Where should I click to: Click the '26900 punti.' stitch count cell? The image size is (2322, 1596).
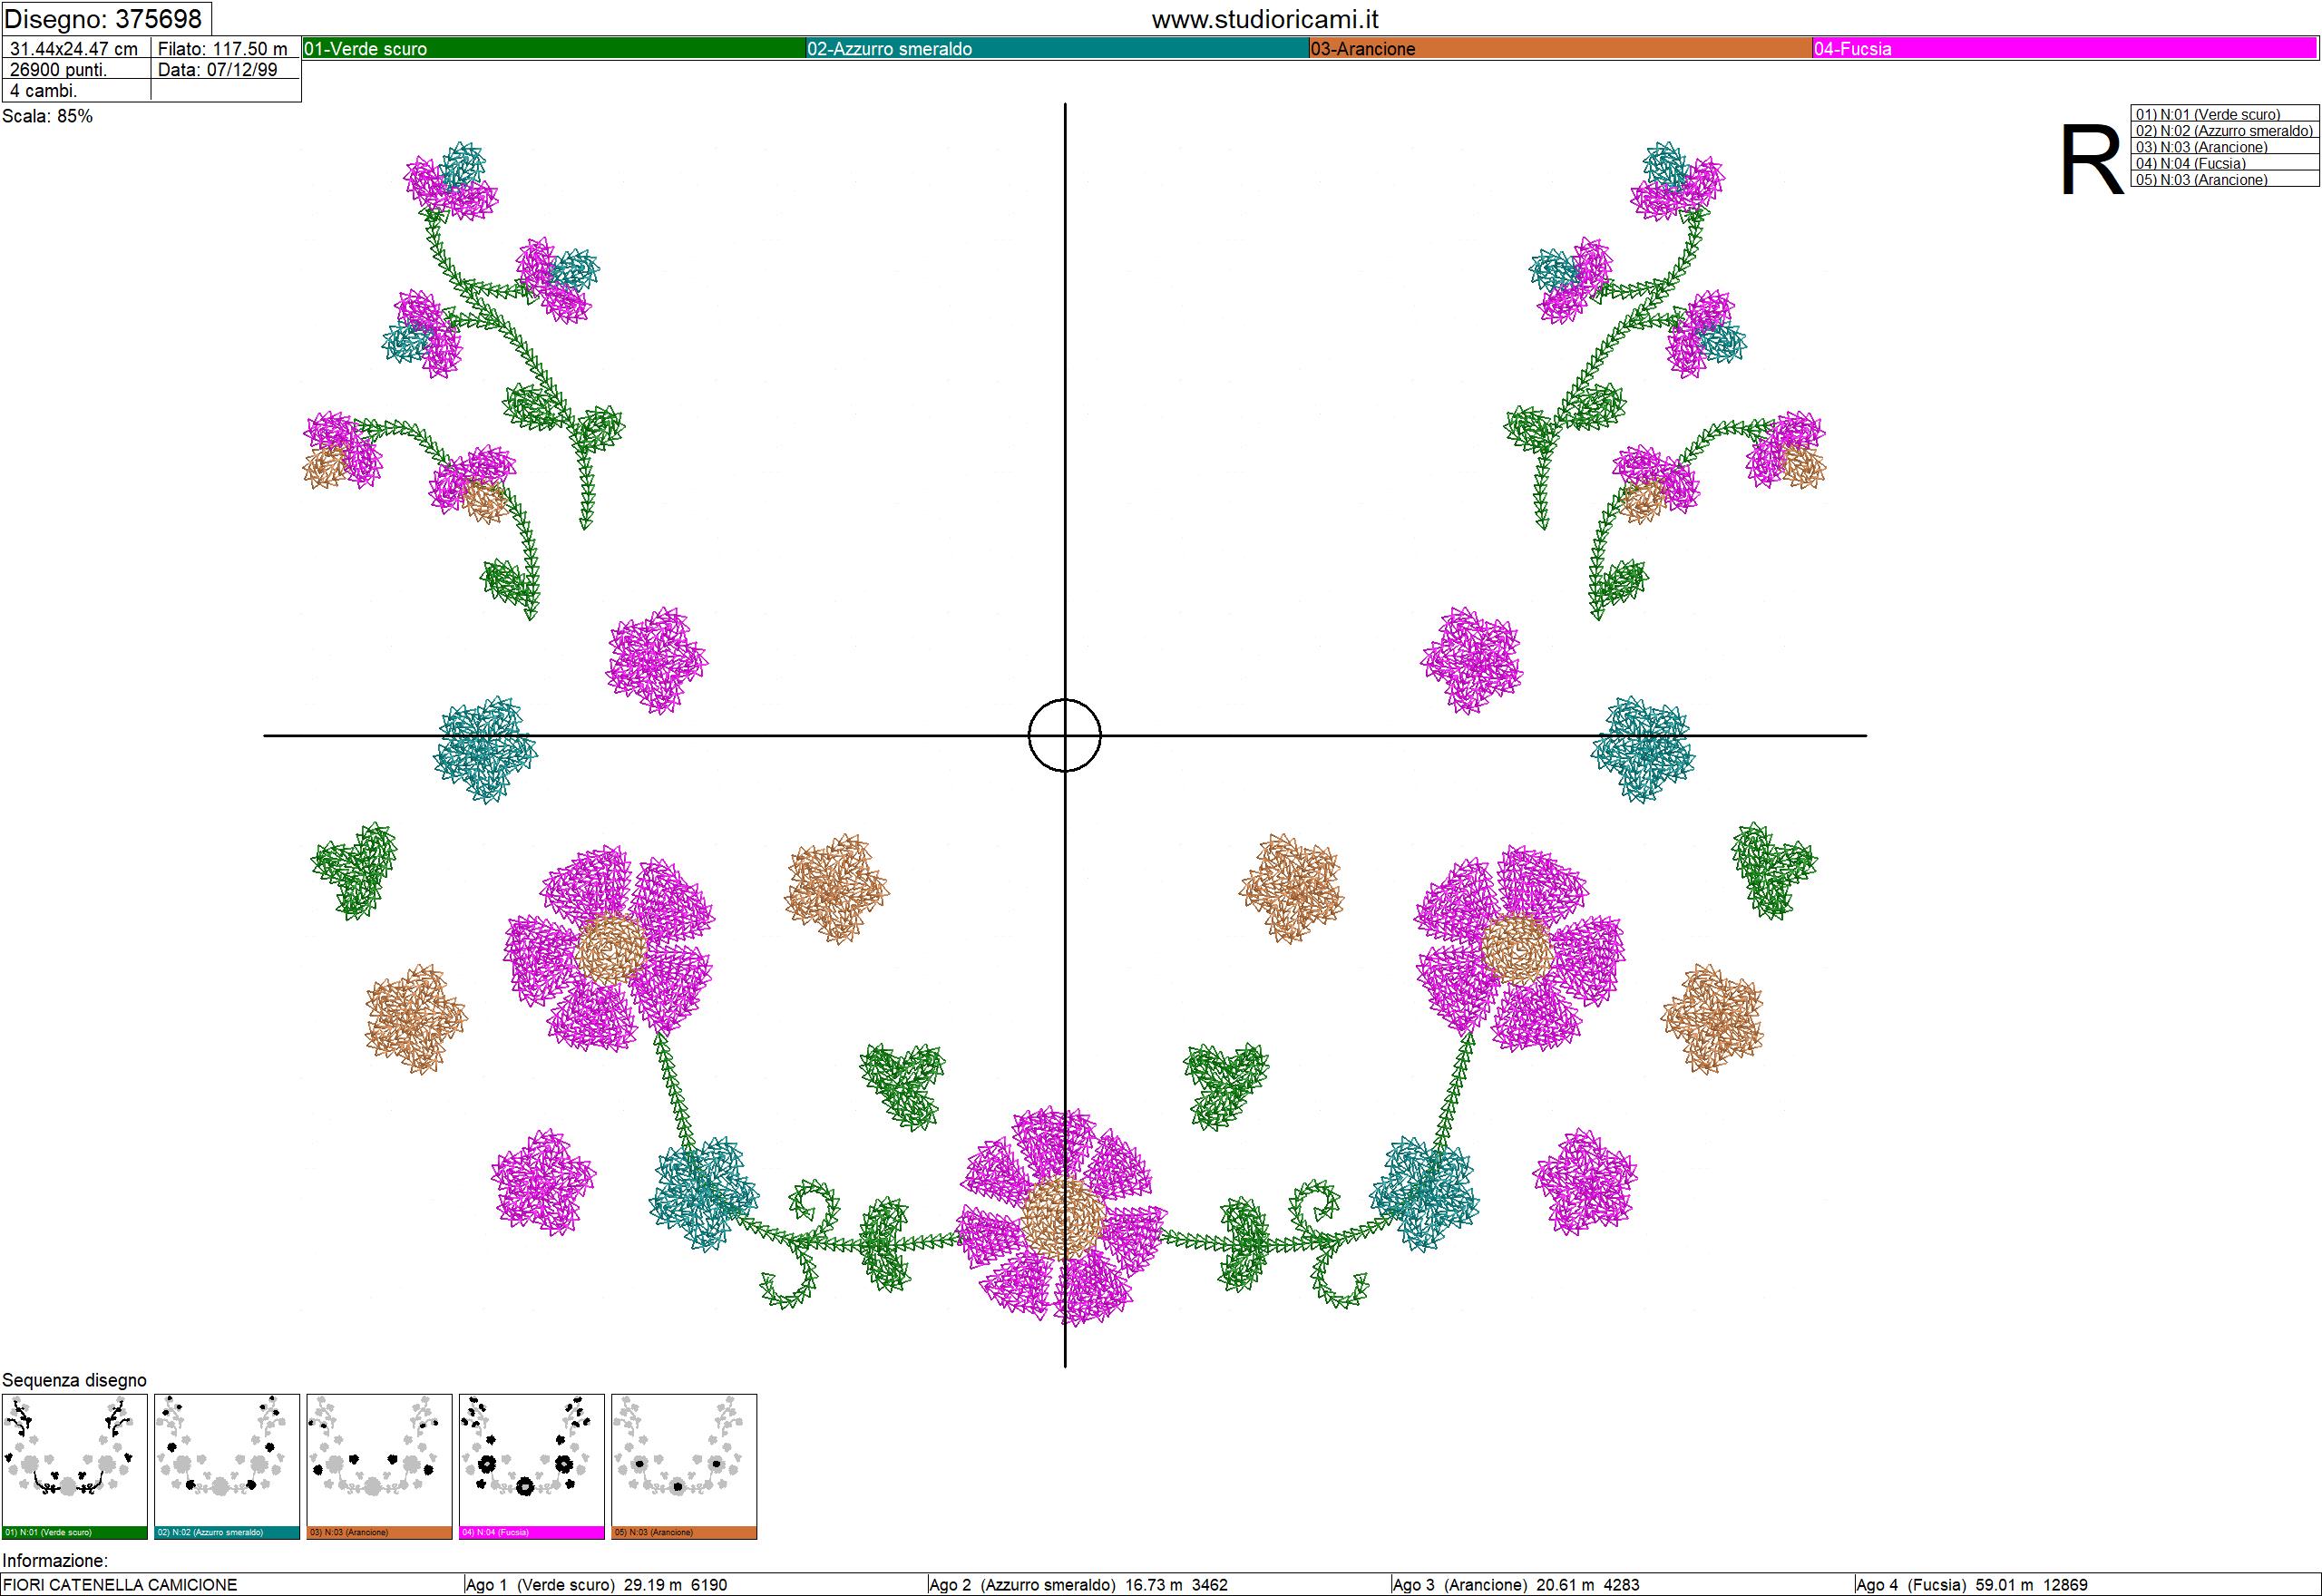point(77,69)
